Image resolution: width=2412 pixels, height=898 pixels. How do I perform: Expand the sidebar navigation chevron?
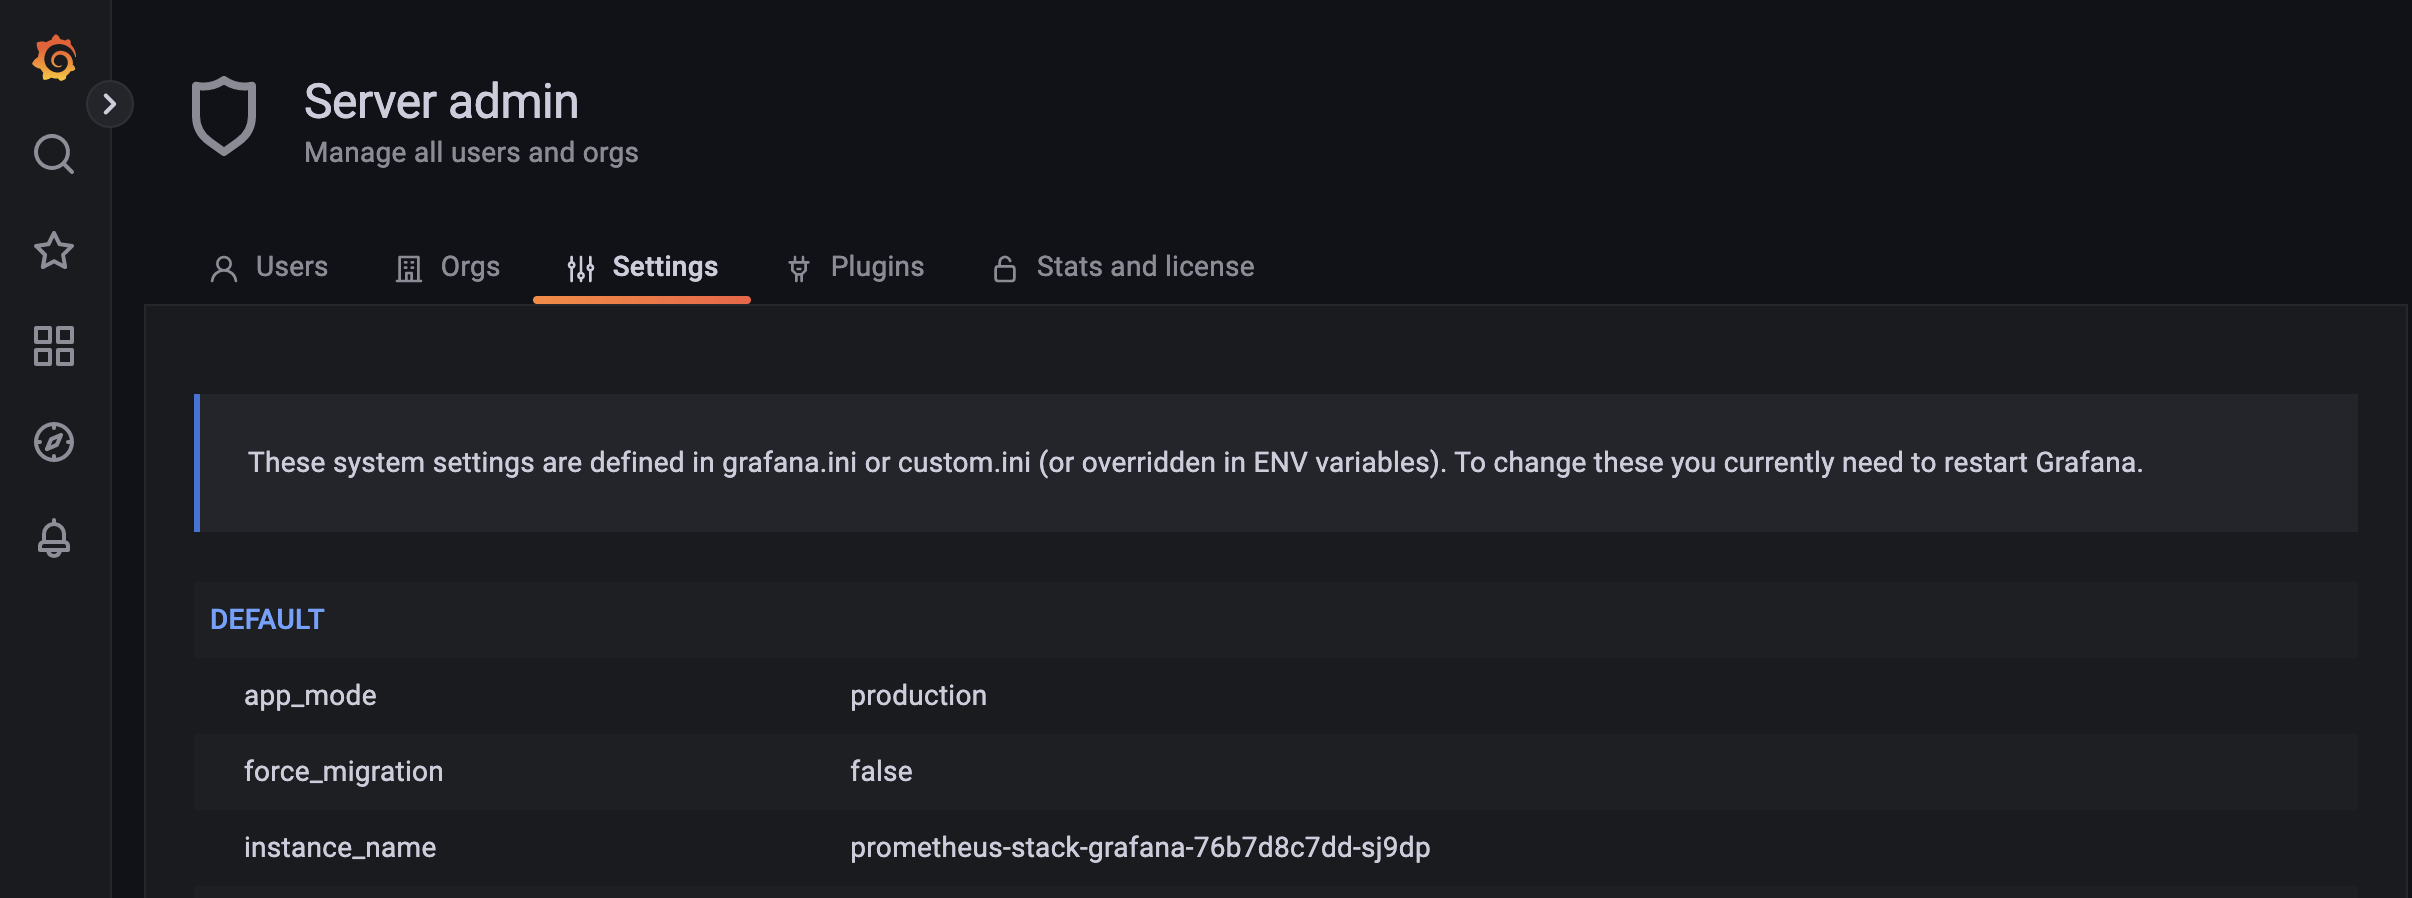[110, 104]
